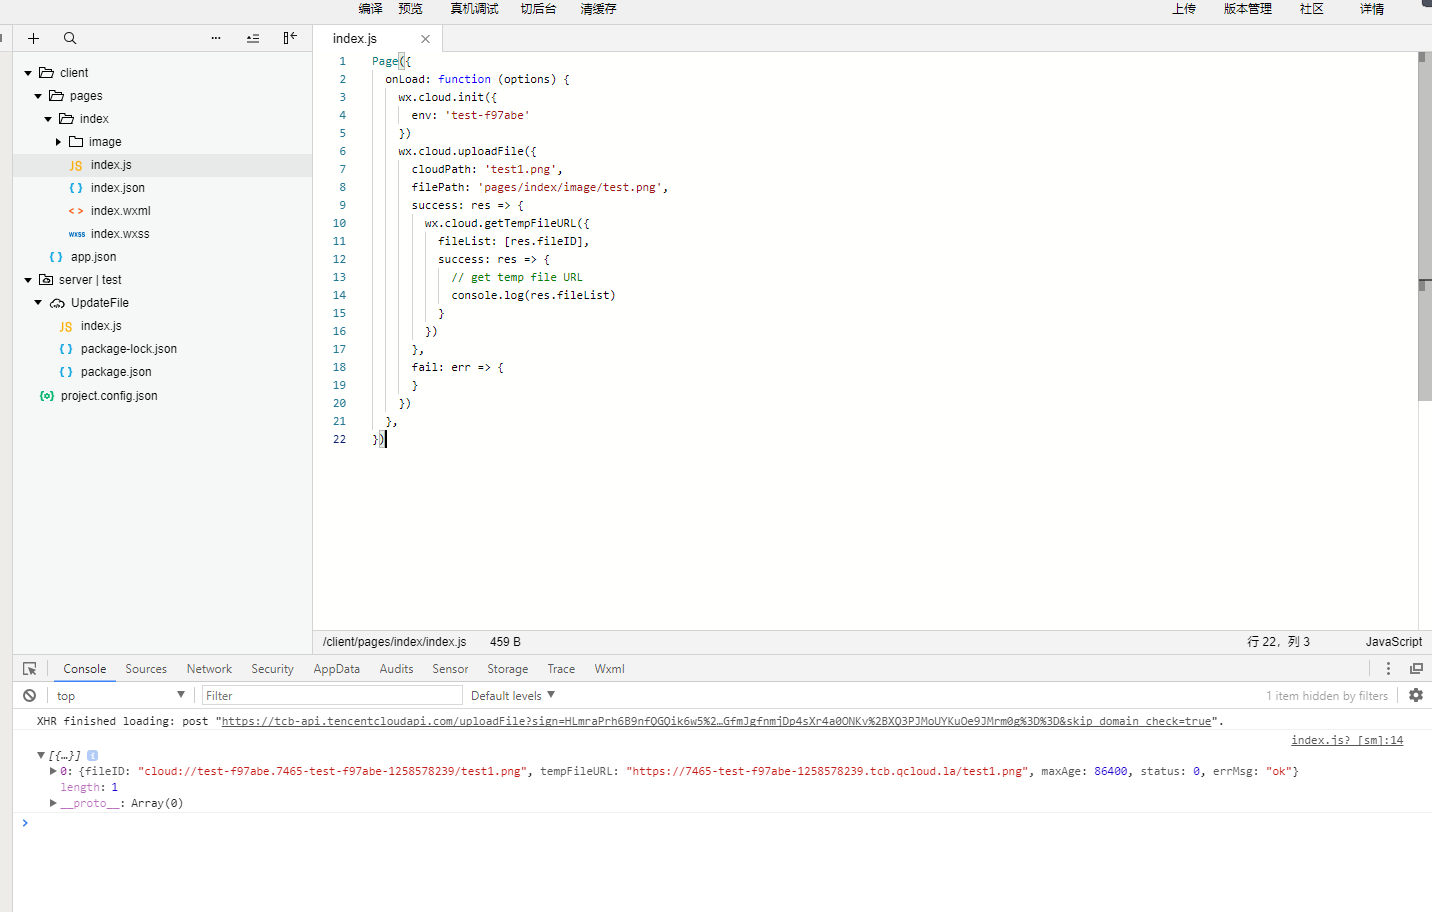1432x912 pixels.
Task: Click the plus icon to add a new file
Action: [x=33, y=38]
